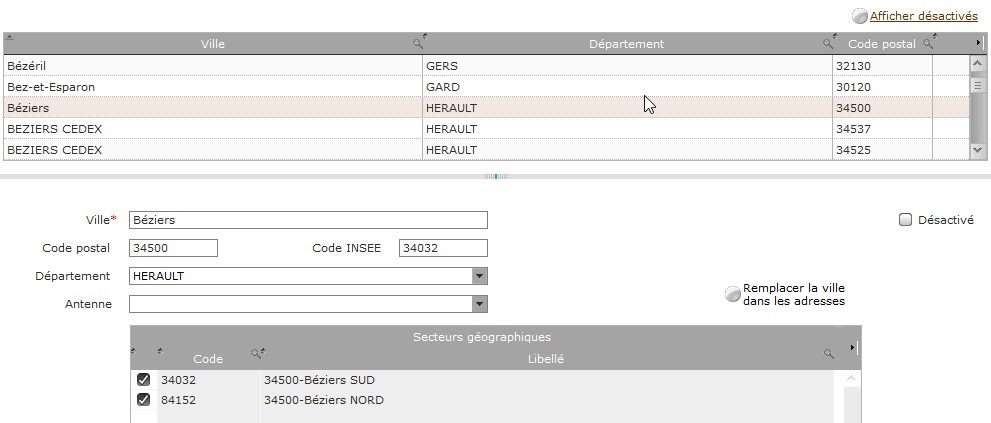Toggle the Désactivé checkbox
Image resolution: width=991 pixels, height=423 pixels.
(906, 220)
